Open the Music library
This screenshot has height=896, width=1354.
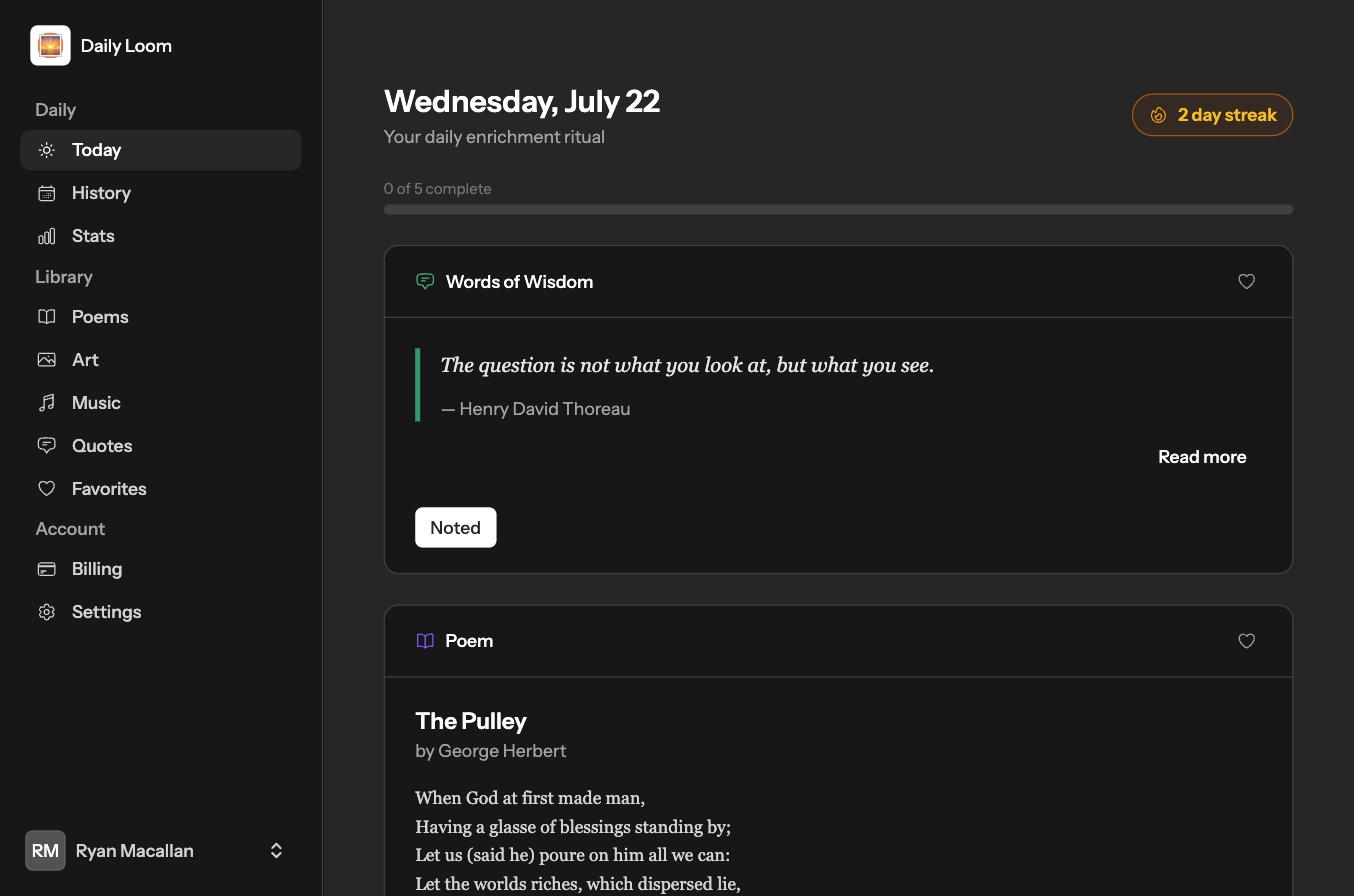[161, 403]
